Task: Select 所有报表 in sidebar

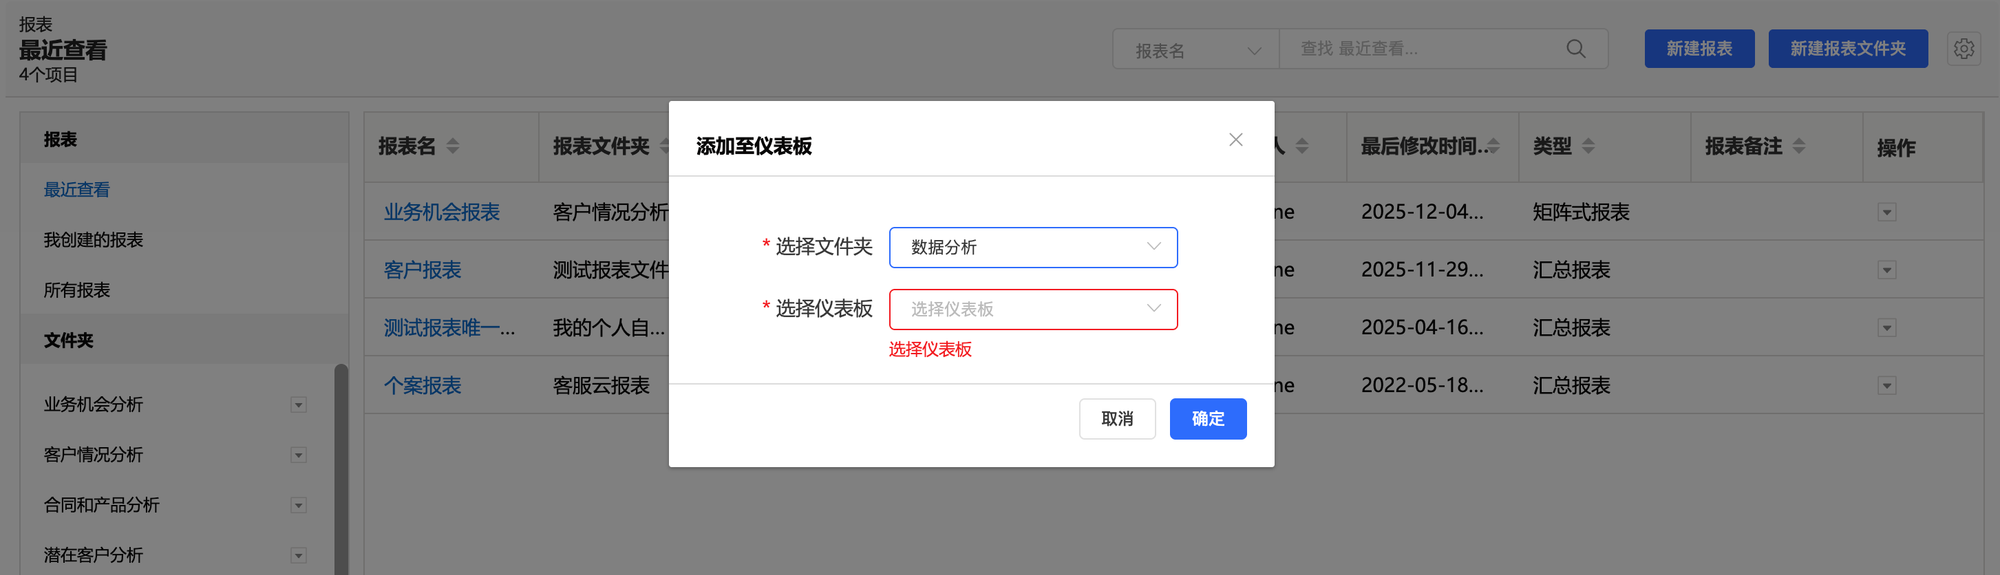Action: point(77,290)
